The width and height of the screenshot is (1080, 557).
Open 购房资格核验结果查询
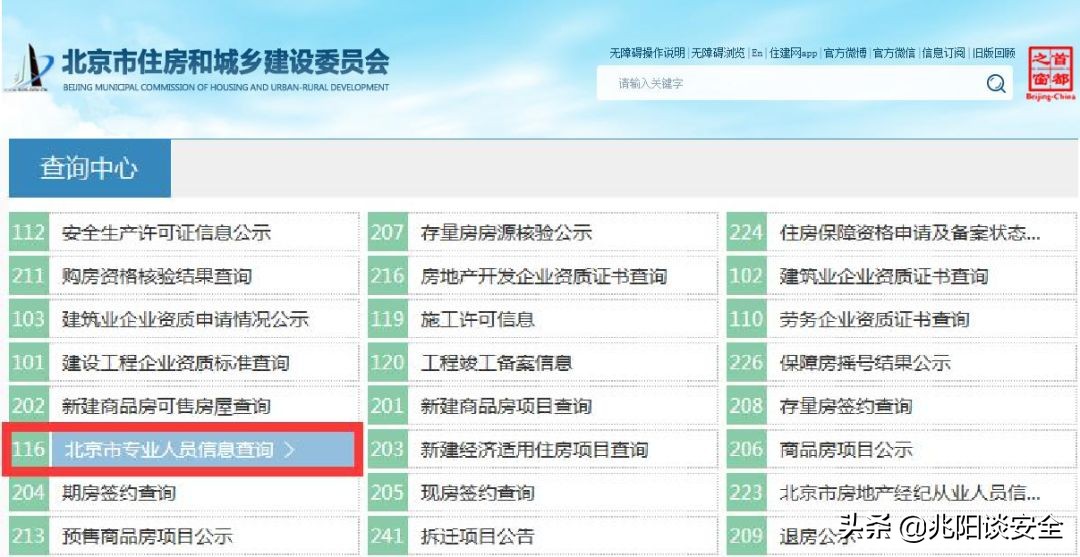pos(156,276)
